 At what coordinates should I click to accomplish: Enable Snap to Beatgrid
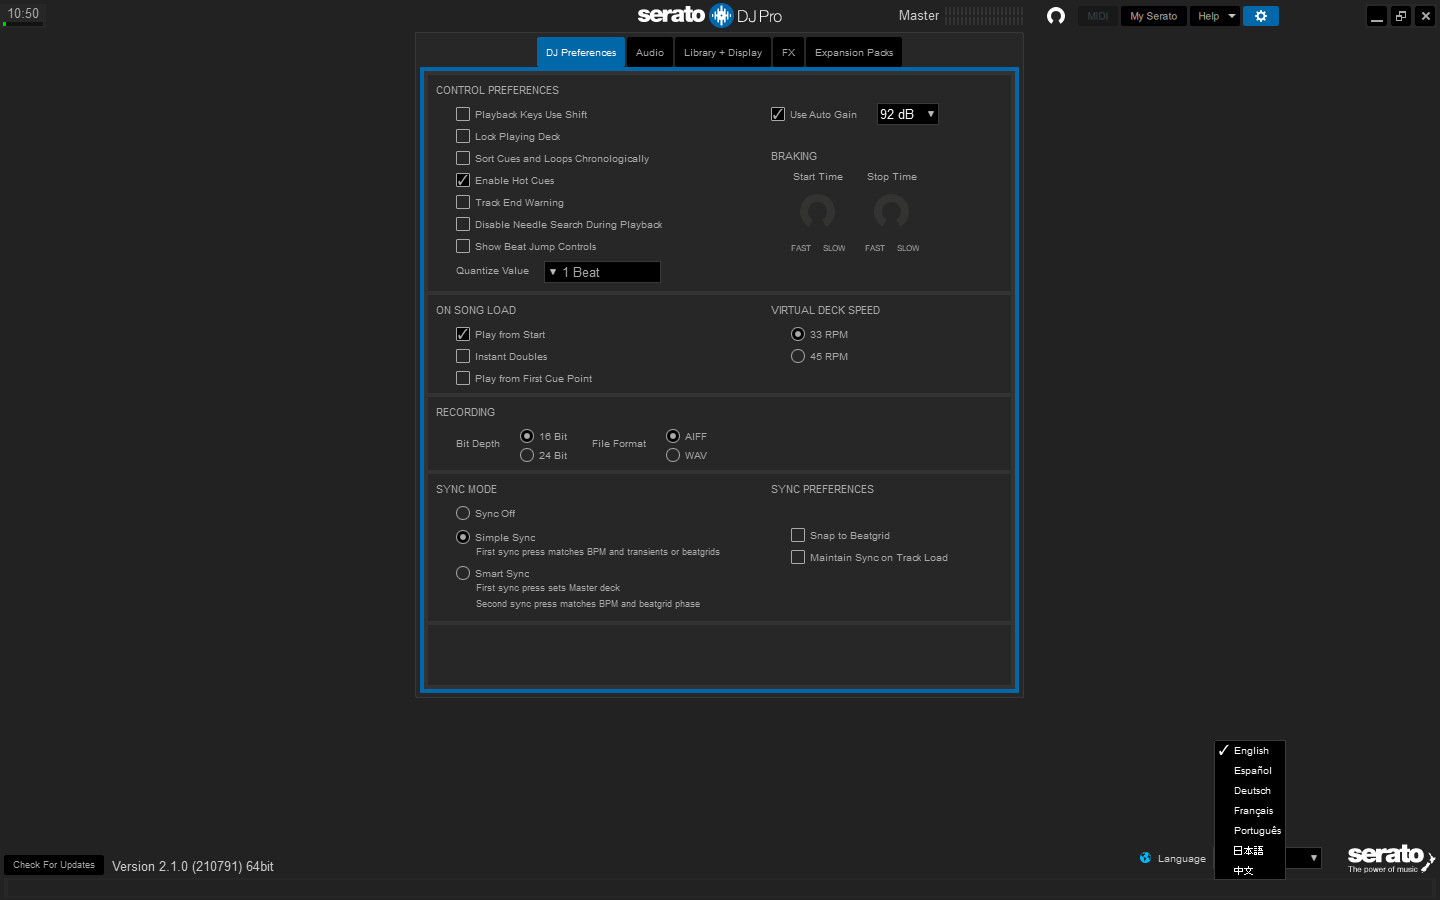798,535
